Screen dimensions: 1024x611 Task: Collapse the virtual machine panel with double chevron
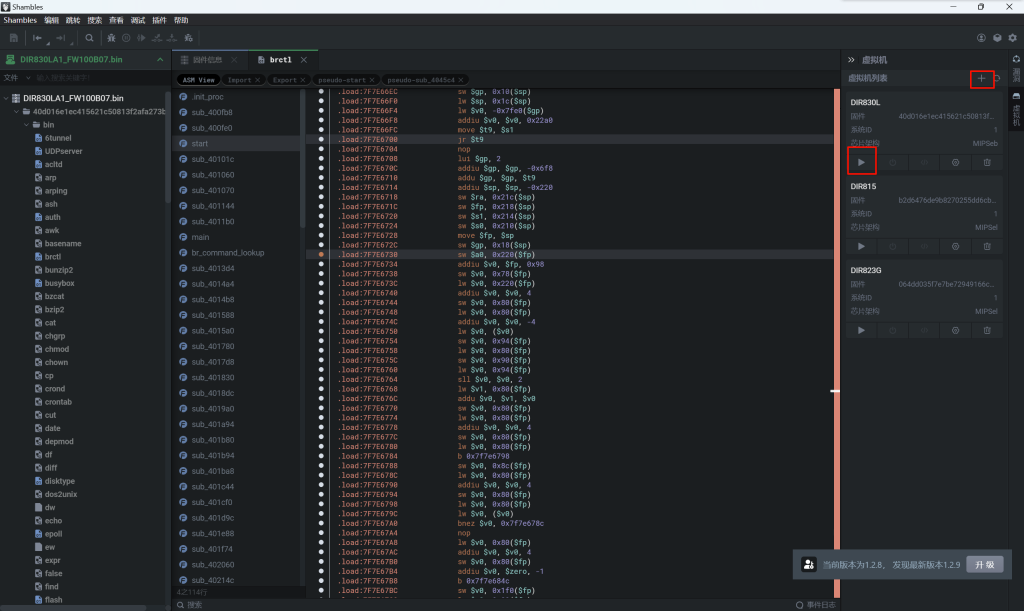point(852,60)
